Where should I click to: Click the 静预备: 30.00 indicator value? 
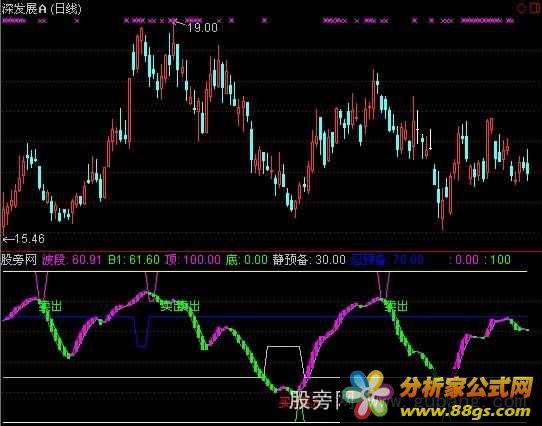click(x=309, y=260)
